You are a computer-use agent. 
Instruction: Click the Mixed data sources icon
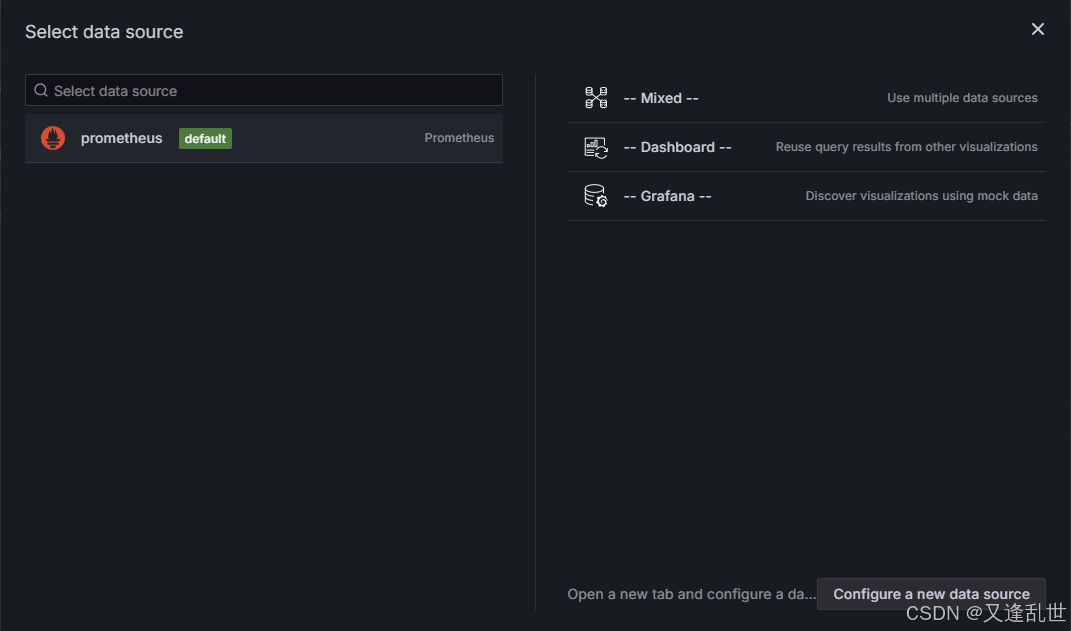596,98
